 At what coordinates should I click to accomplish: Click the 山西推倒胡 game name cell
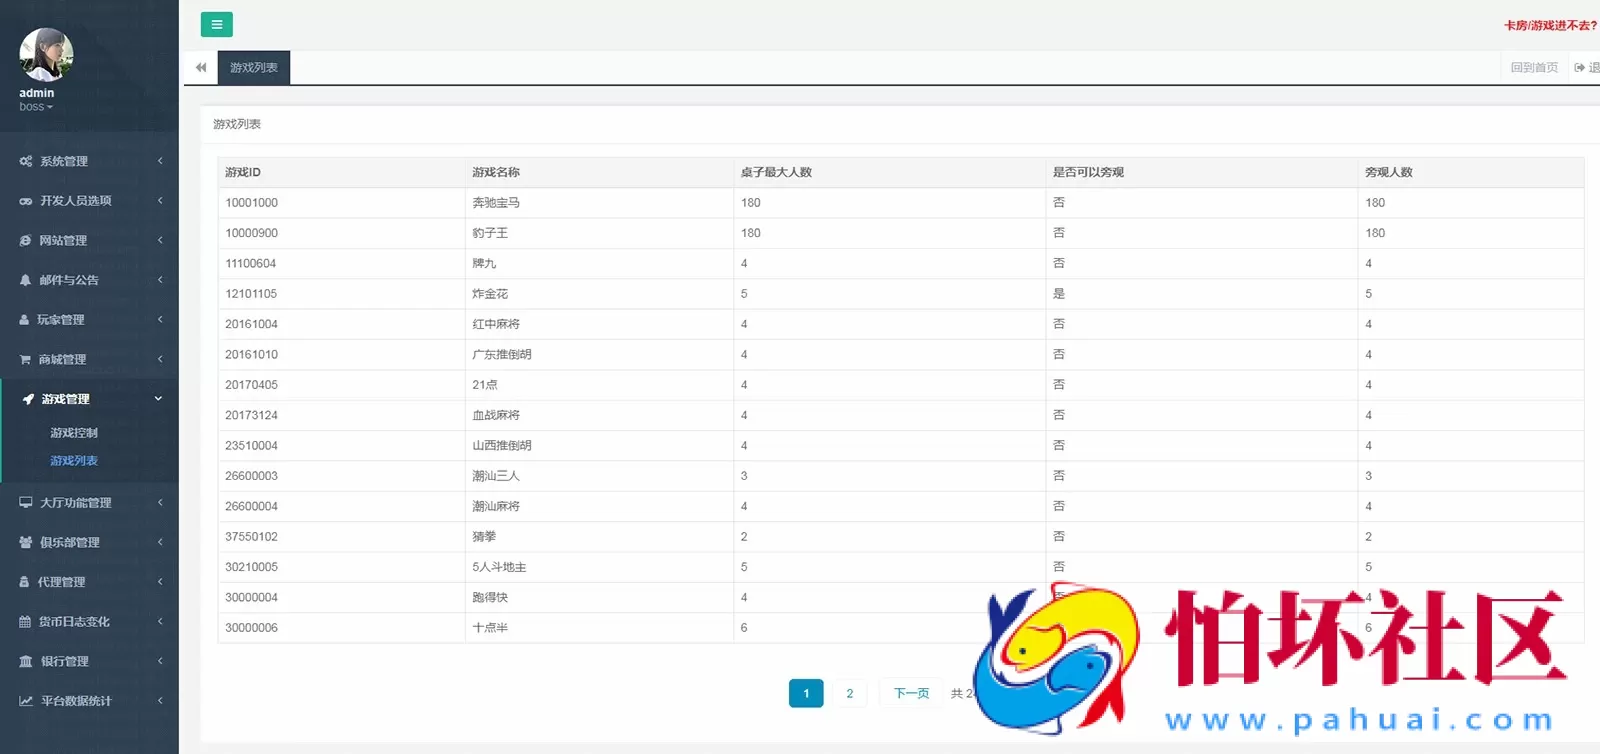(599, 446)
